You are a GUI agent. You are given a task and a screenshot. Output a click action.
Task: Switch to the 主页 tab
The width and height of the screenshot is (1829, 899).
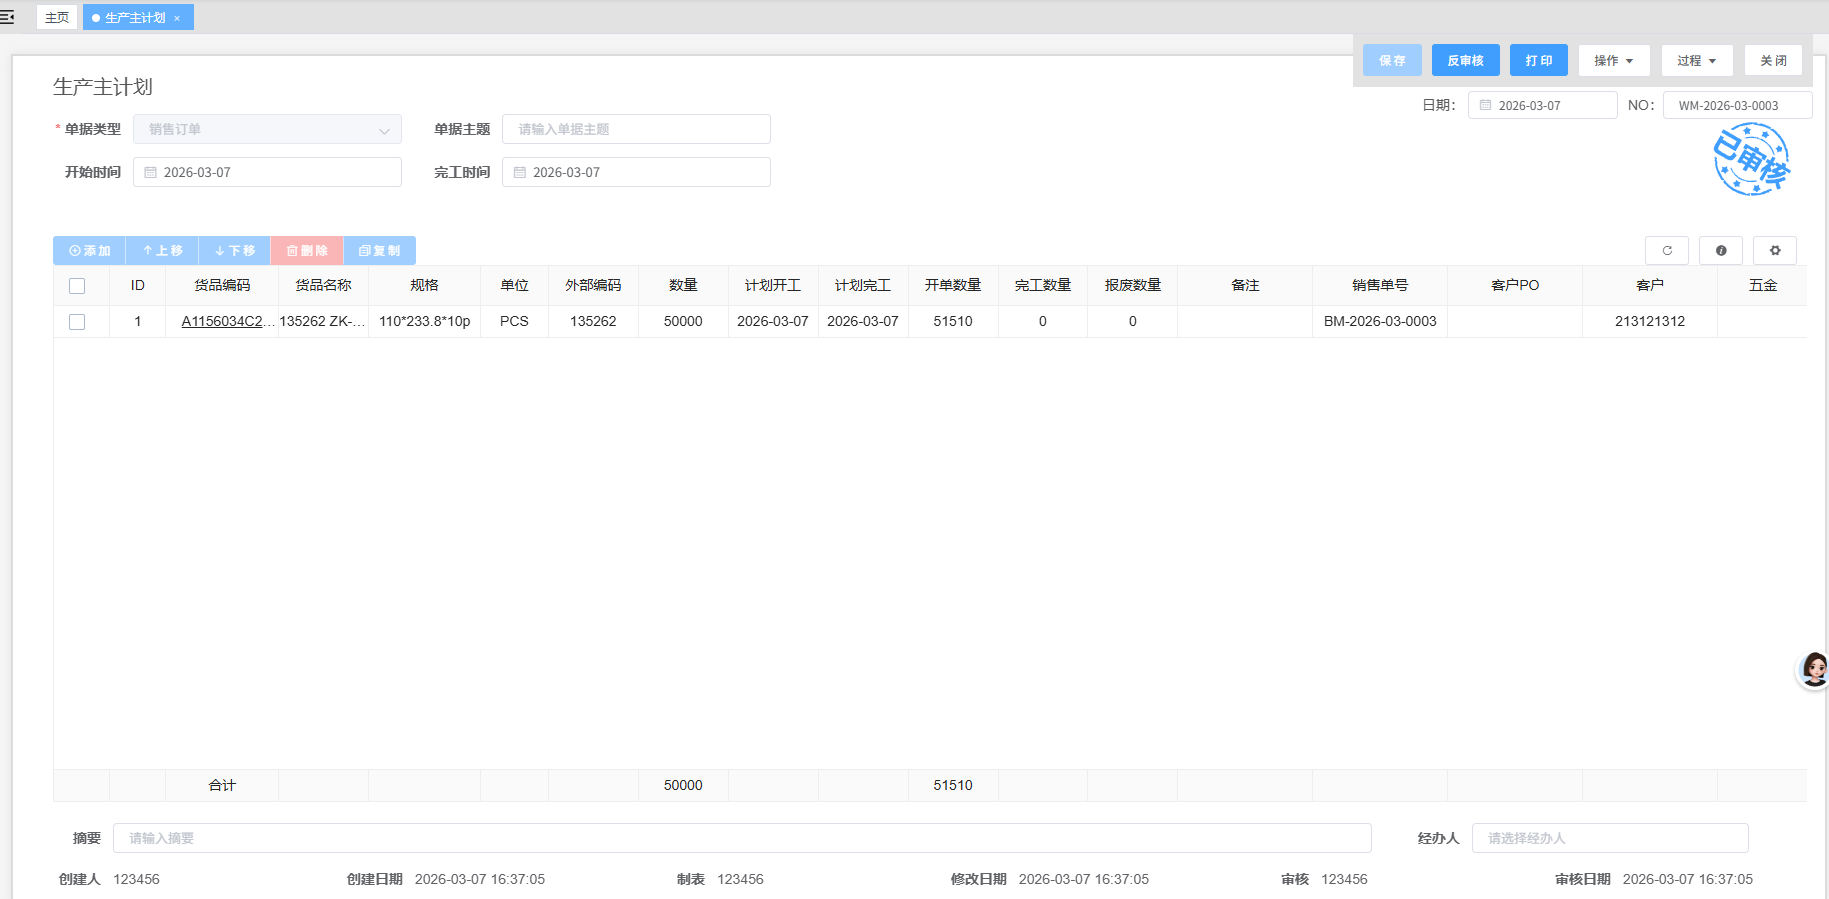click(x=57, y=18)
